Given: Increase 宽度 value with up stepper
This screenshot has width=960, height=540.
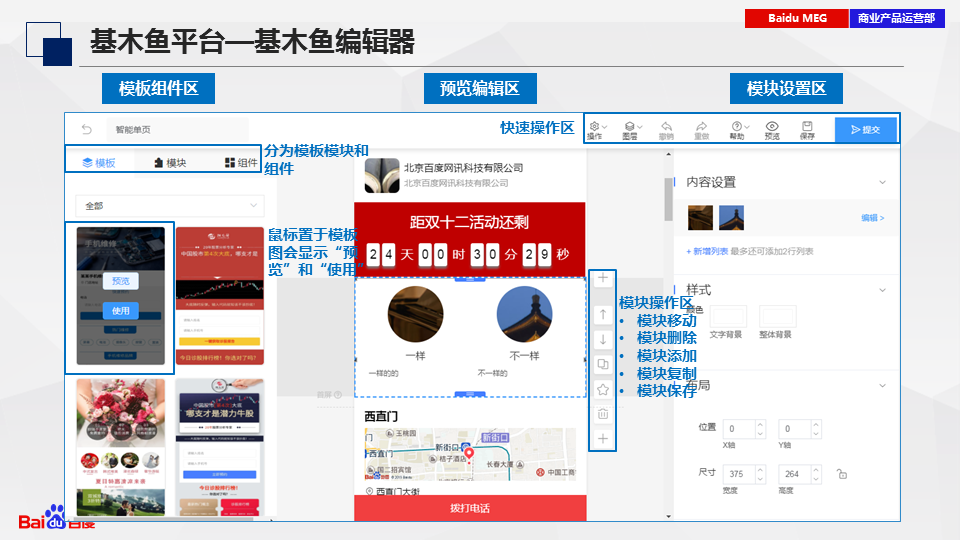Looking at the screenshot, I should pos(760,470).
